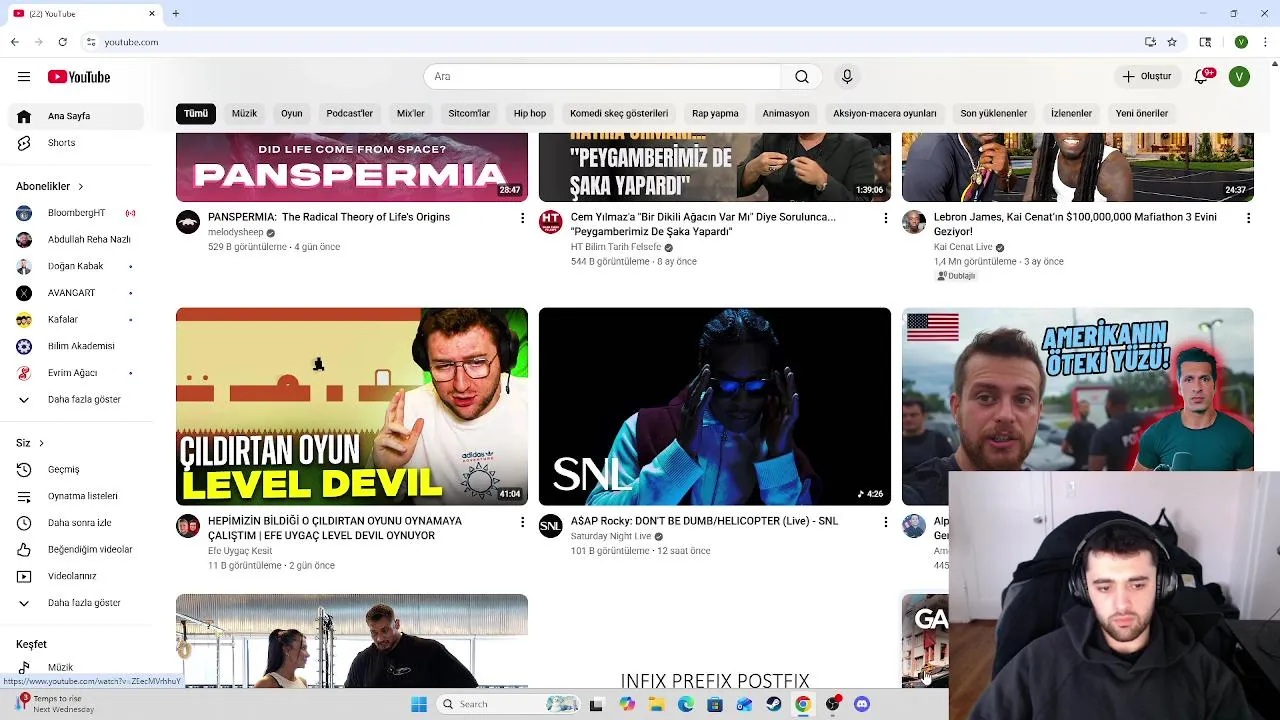Select the Animasyon filter chip

coord(786,113)
